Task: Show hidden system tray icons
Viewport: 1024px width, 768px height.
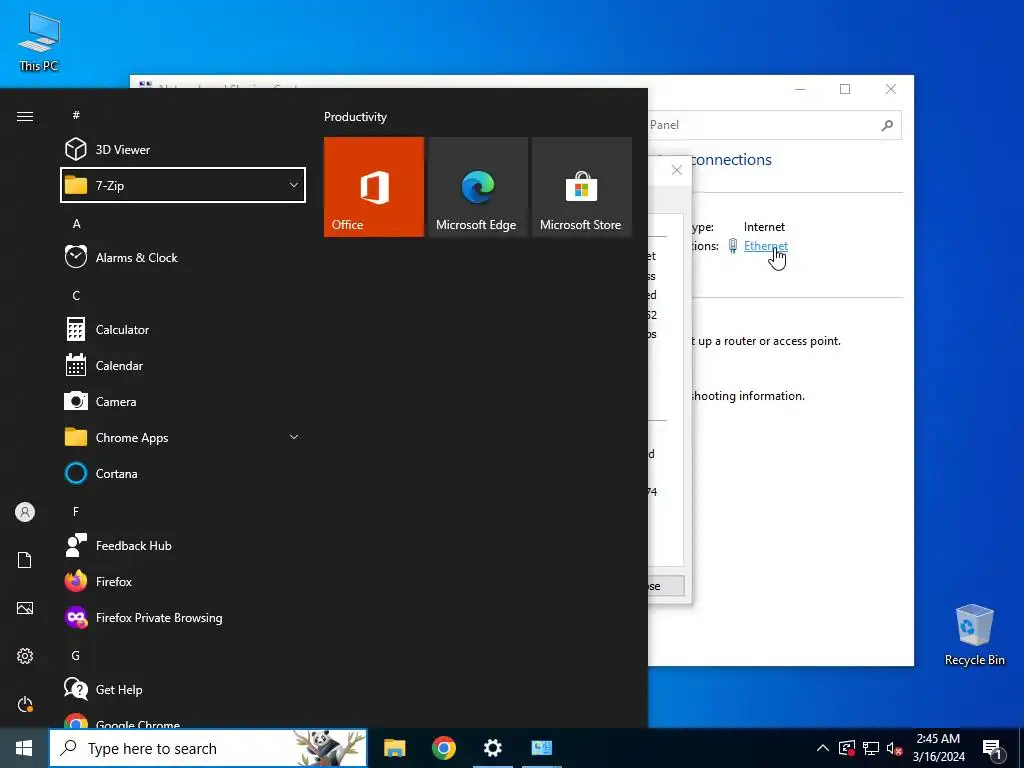Action: pyautogui.click(x=823, y=748)
